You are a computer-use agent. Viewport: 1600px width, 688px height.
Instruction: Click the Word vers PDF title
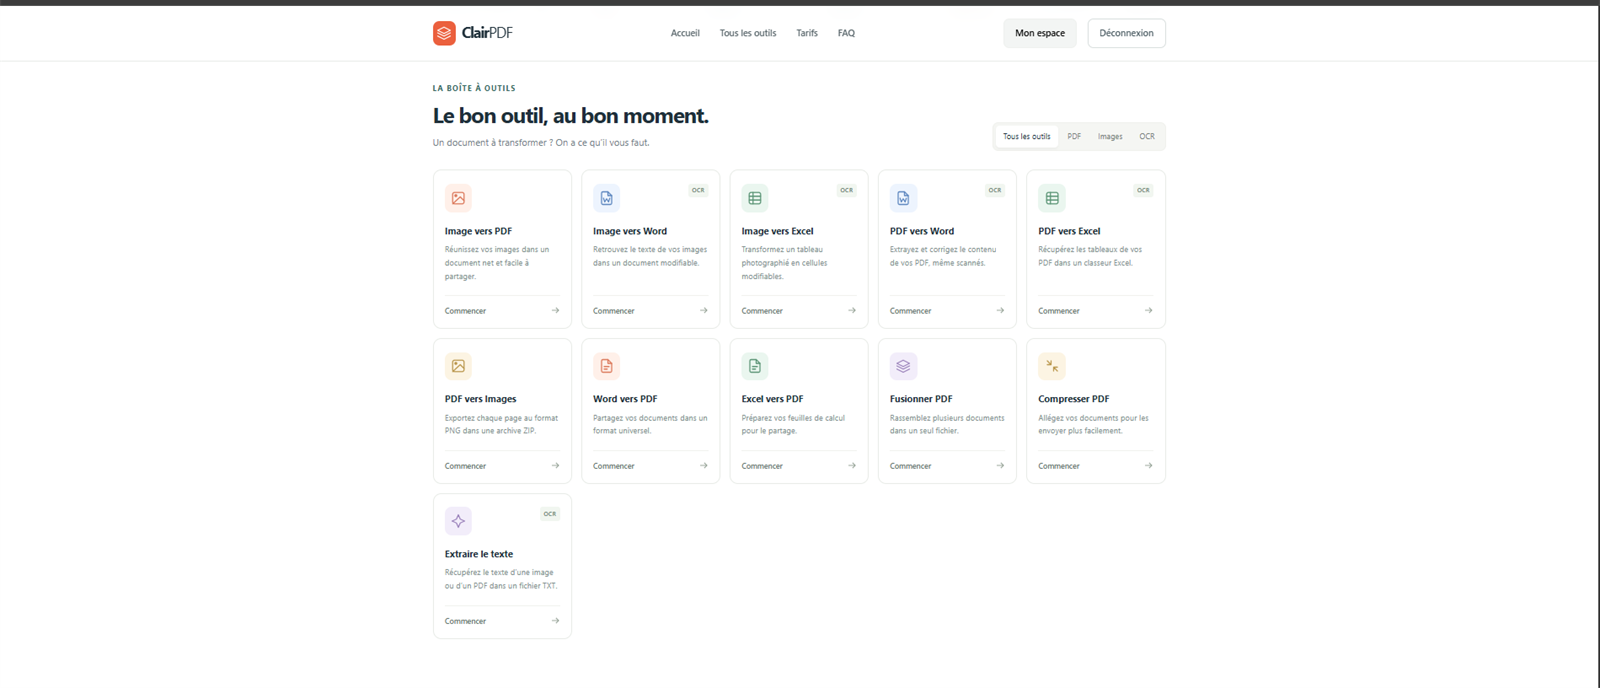625,399
